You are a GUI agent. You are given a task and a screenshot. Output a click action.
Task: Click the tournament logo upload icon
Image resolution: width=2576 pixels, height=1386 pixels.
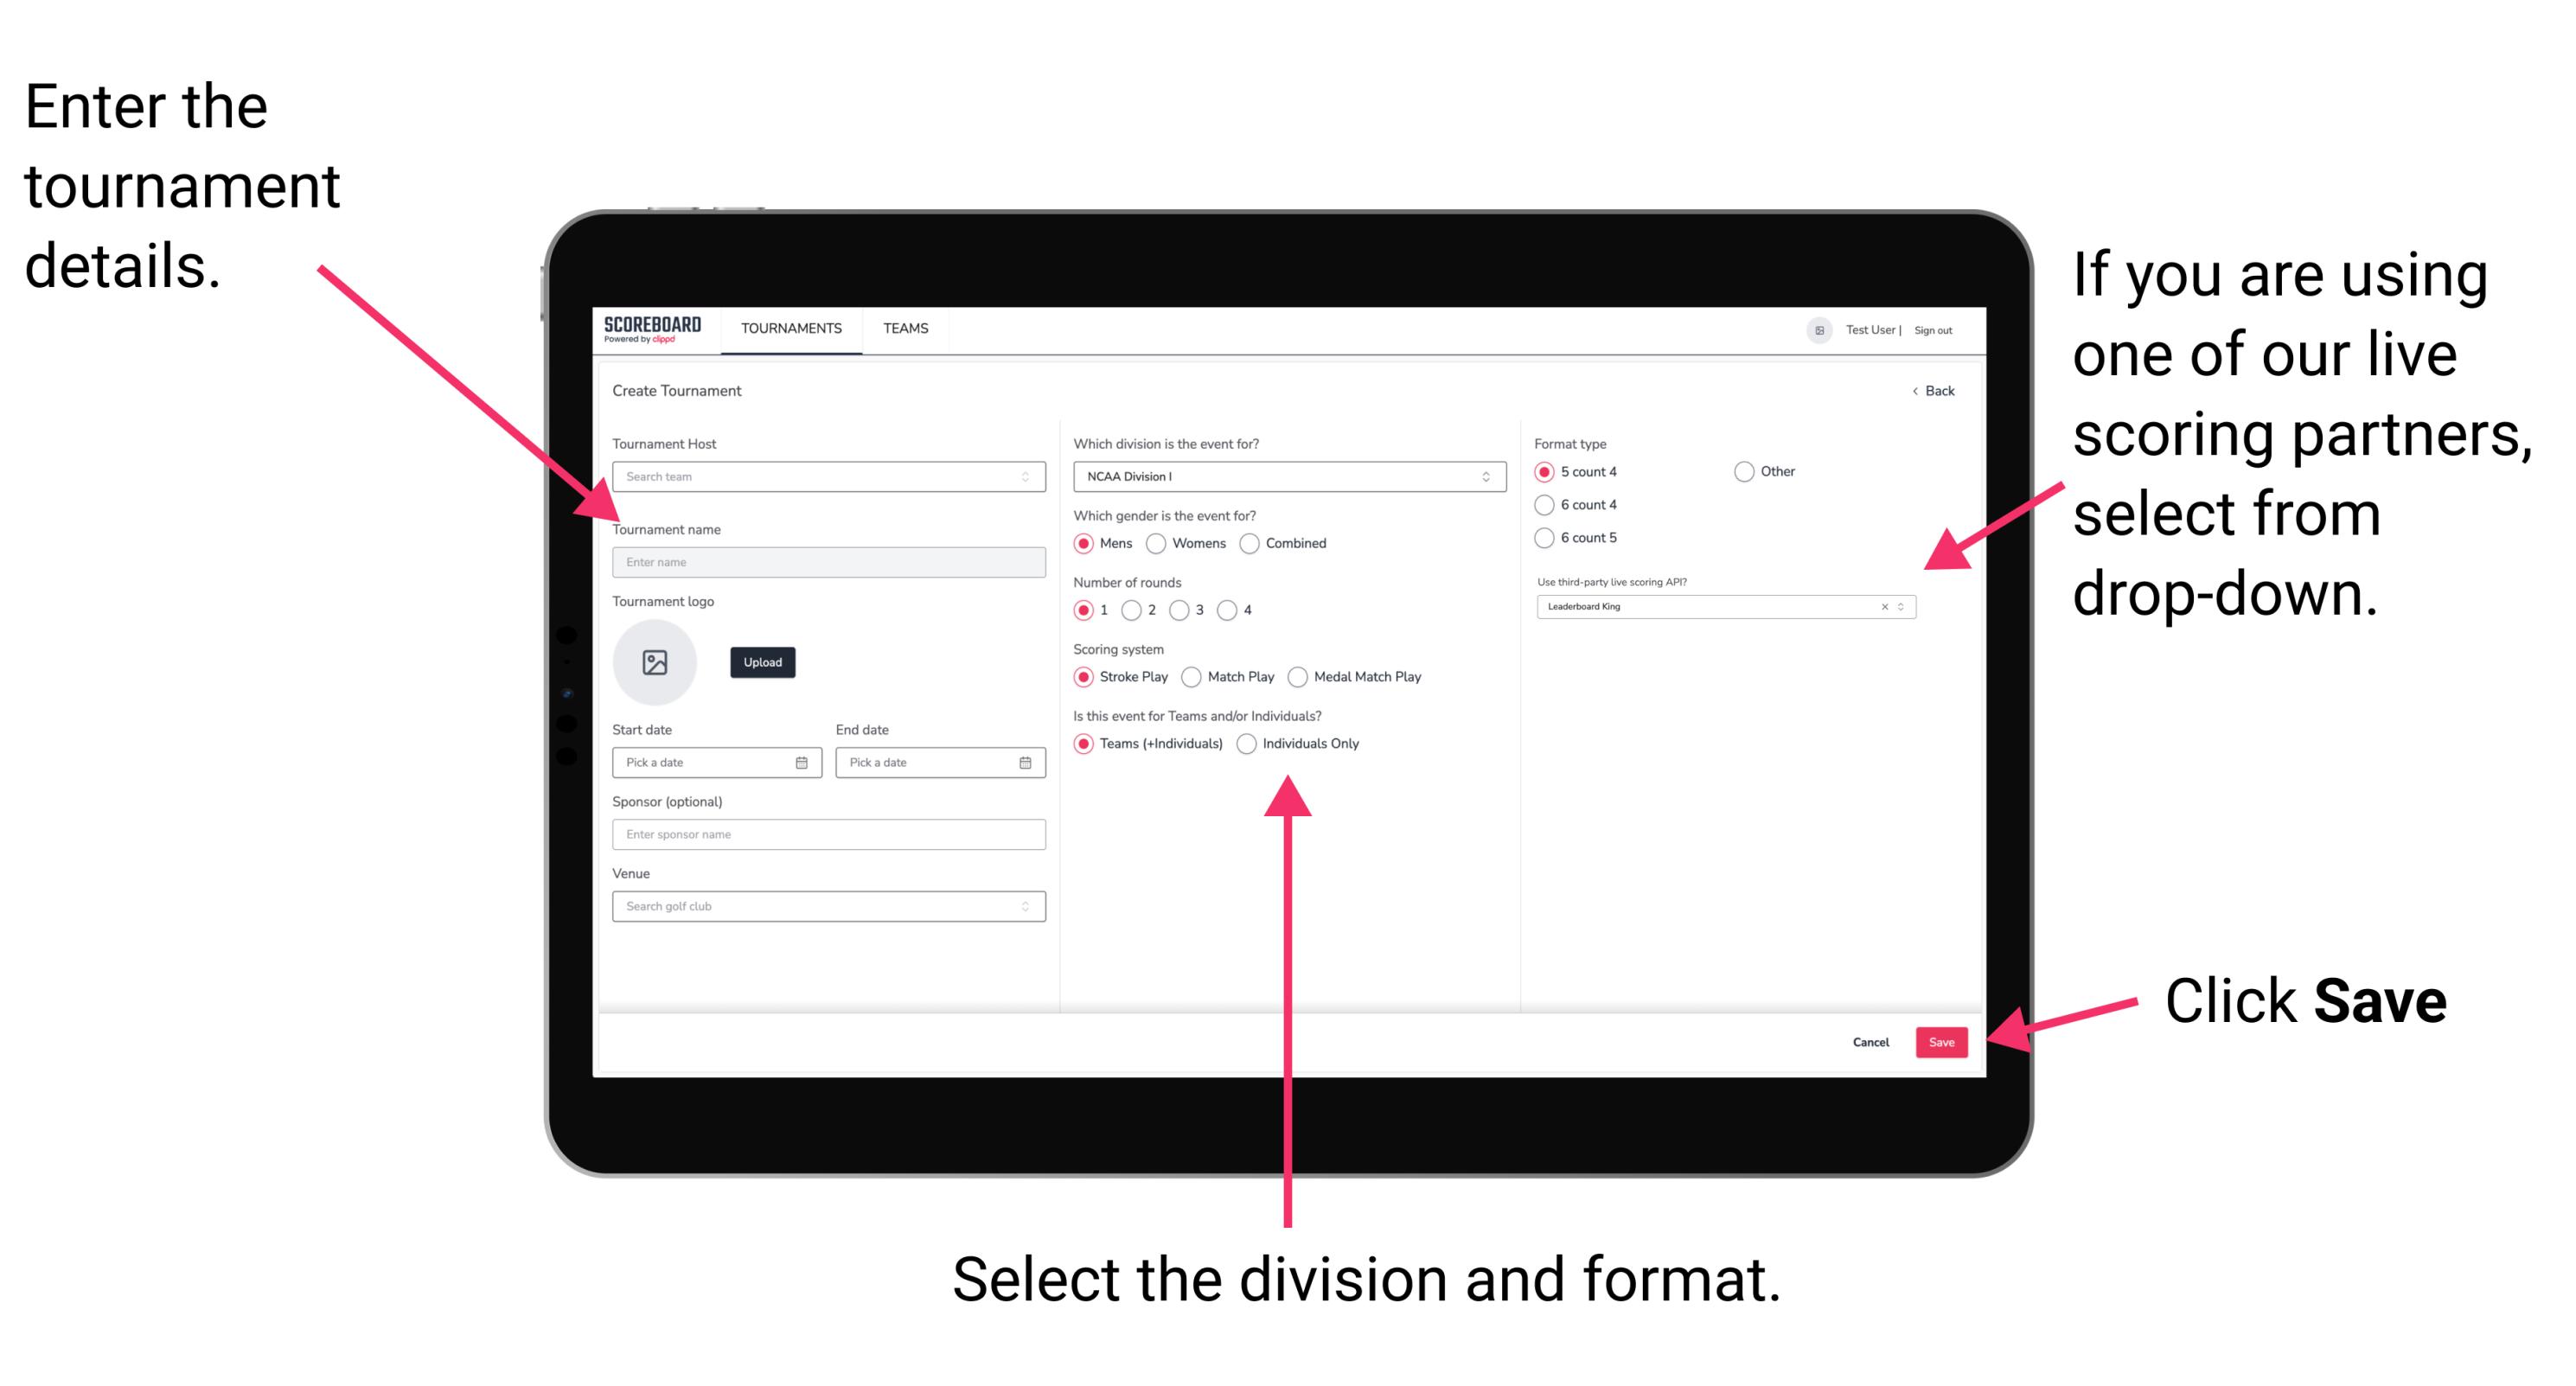(x=655, y=662)
